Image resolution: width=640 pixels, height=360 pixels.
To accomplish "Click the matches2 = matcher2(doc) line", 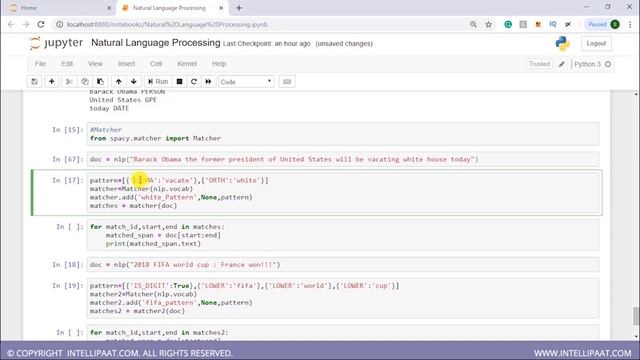I will (x=138, y=311).
